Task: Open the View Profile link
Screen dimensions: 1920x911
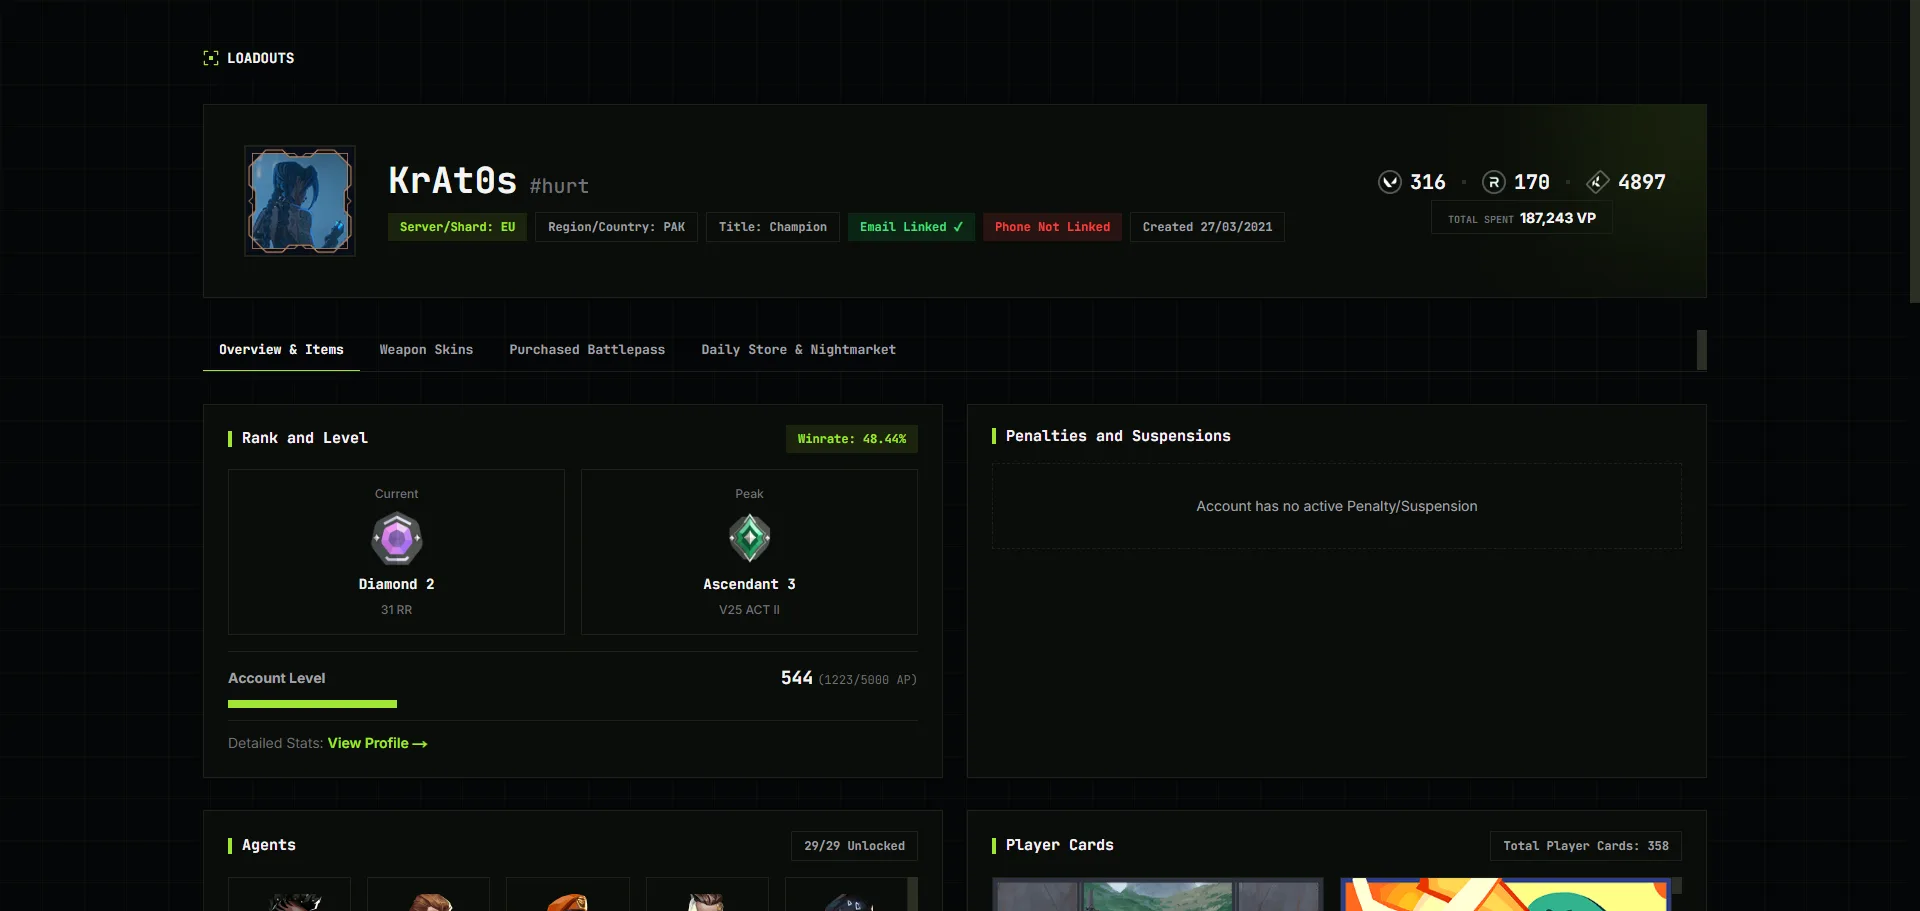Action: tap(377, 743)
